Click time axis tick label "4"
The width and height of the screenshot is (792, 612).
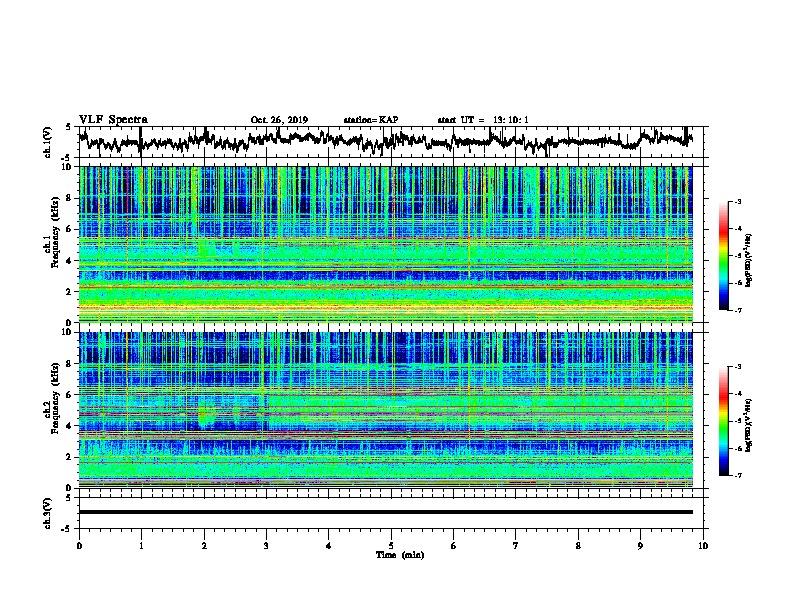(329, 546)
